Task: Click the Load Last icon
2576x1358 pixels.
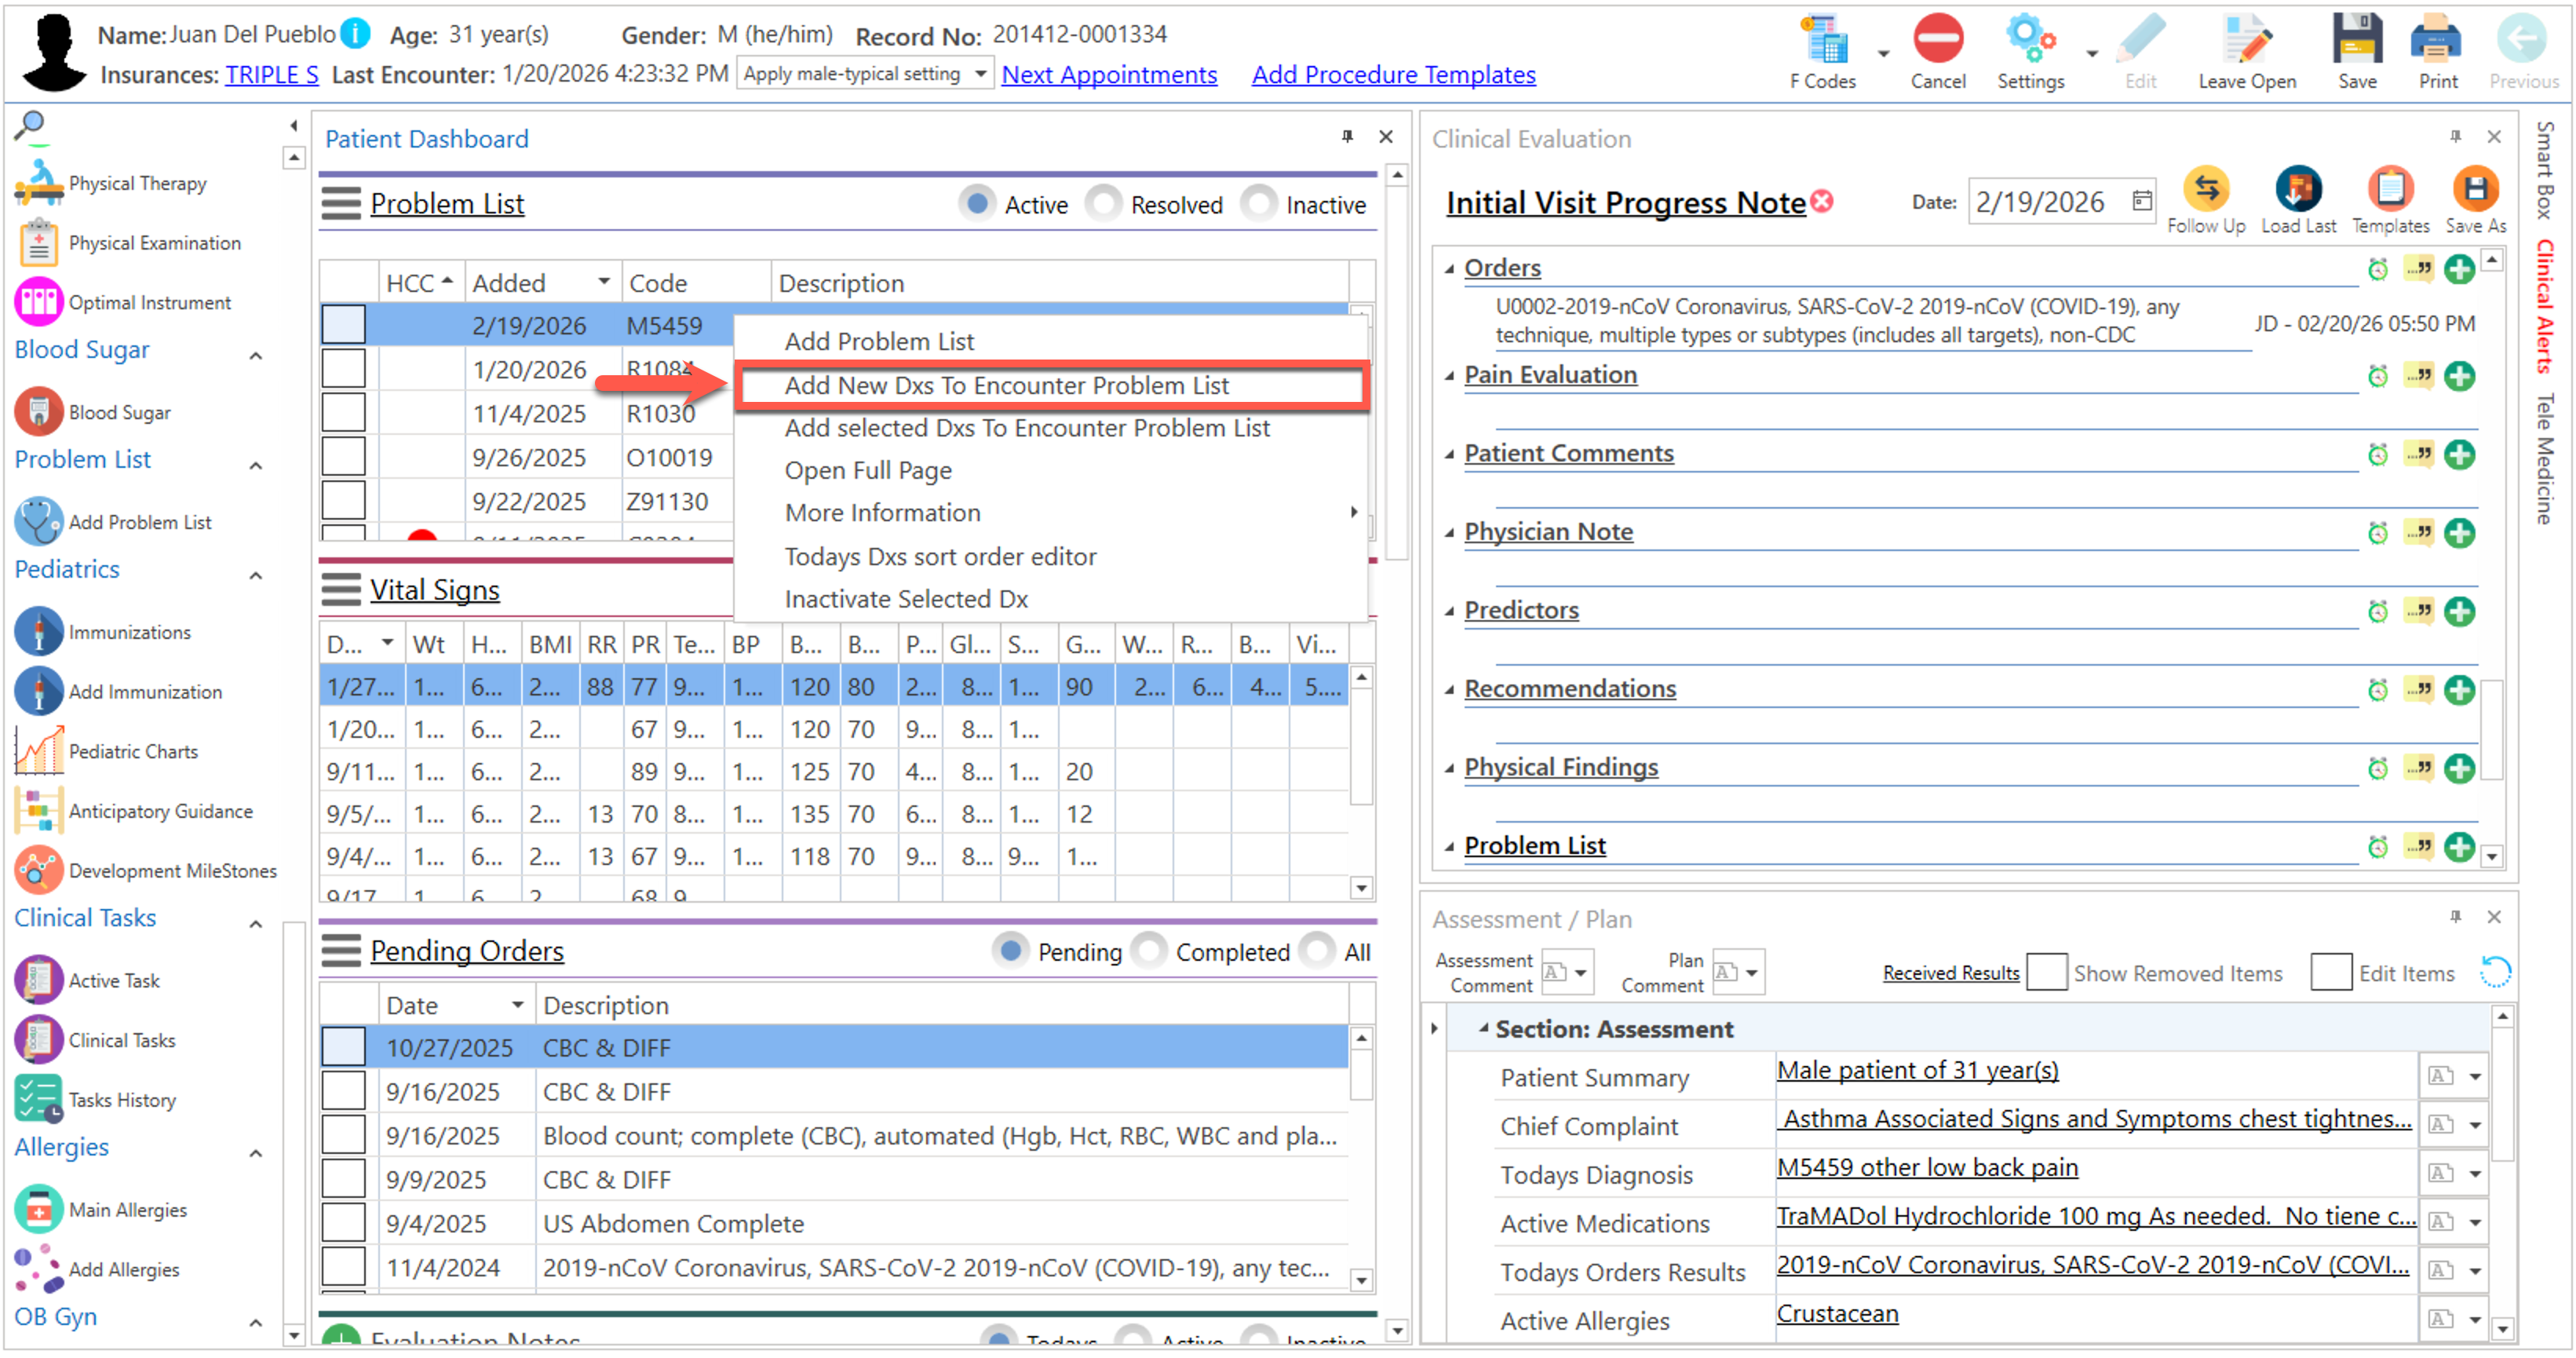Action: 2297,189
